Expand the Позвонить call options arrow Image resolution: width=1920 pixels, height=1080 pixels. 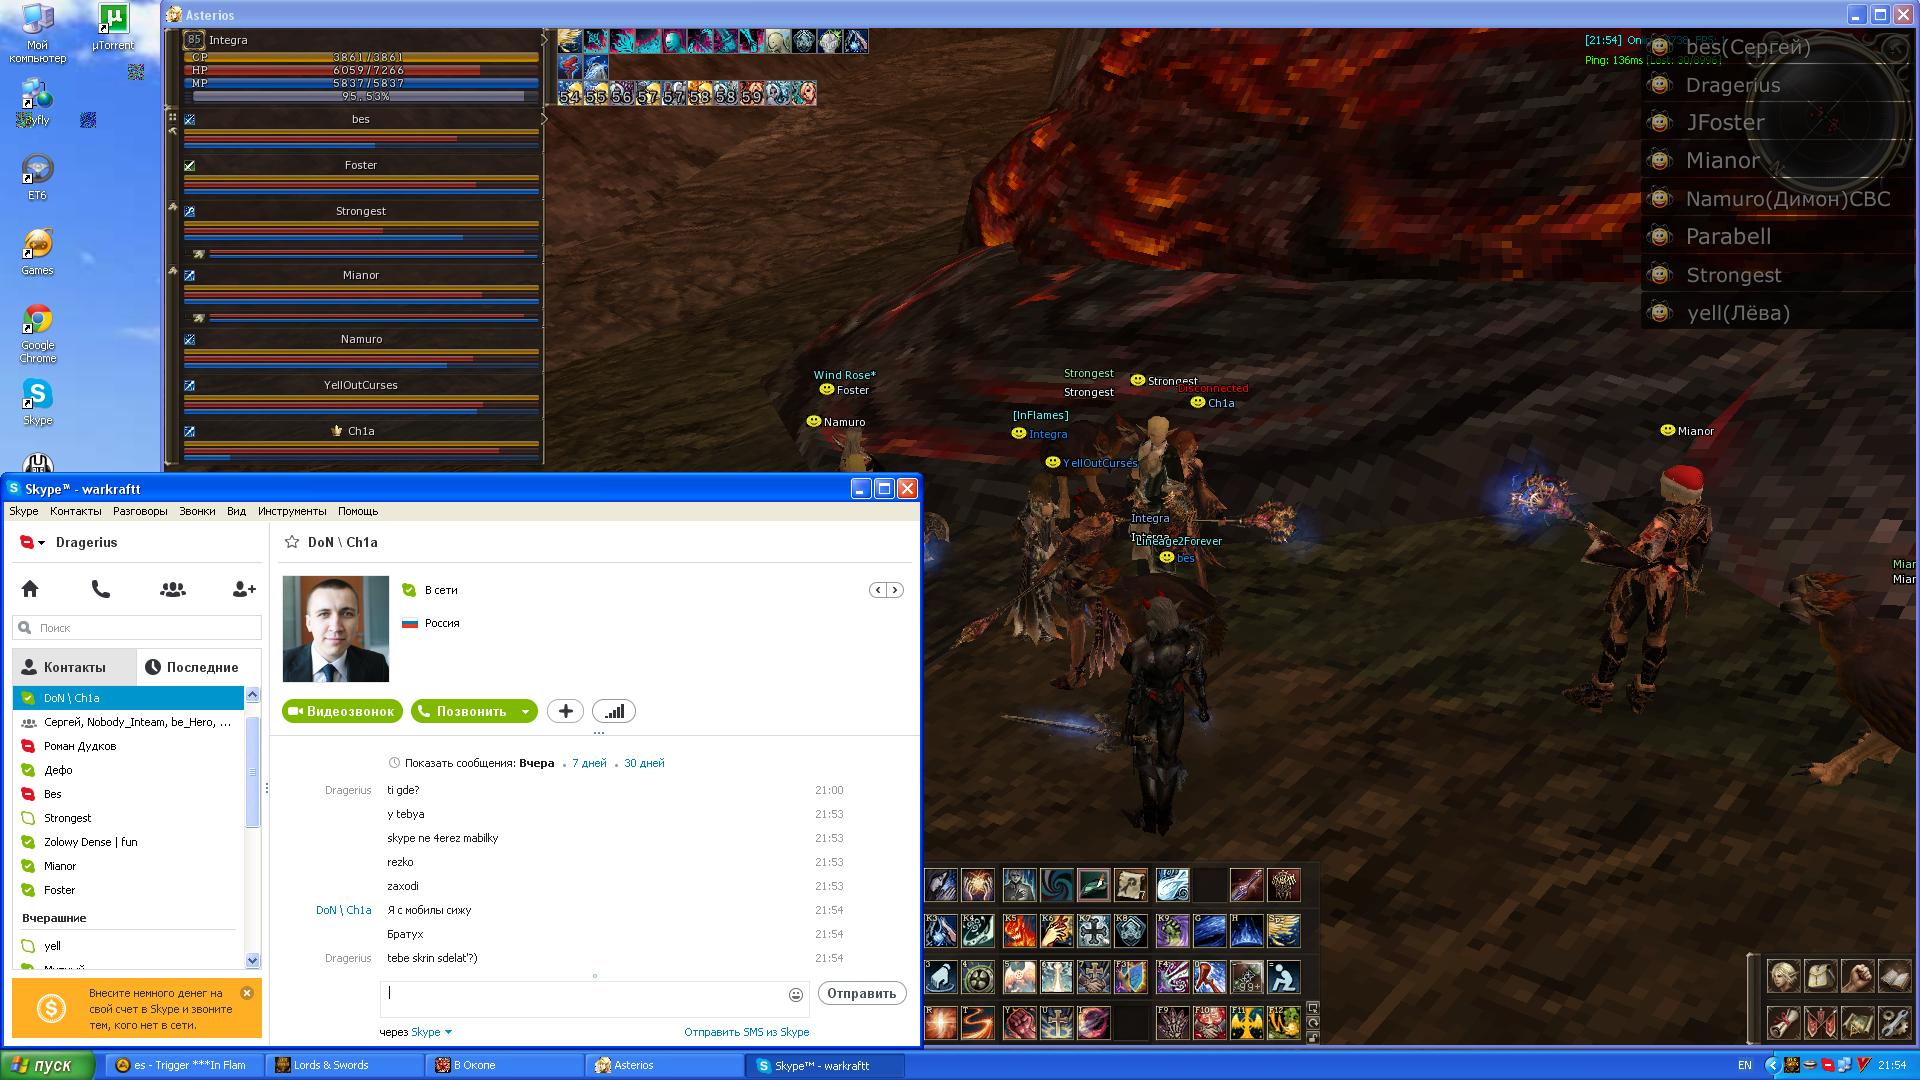click(525, 712)
